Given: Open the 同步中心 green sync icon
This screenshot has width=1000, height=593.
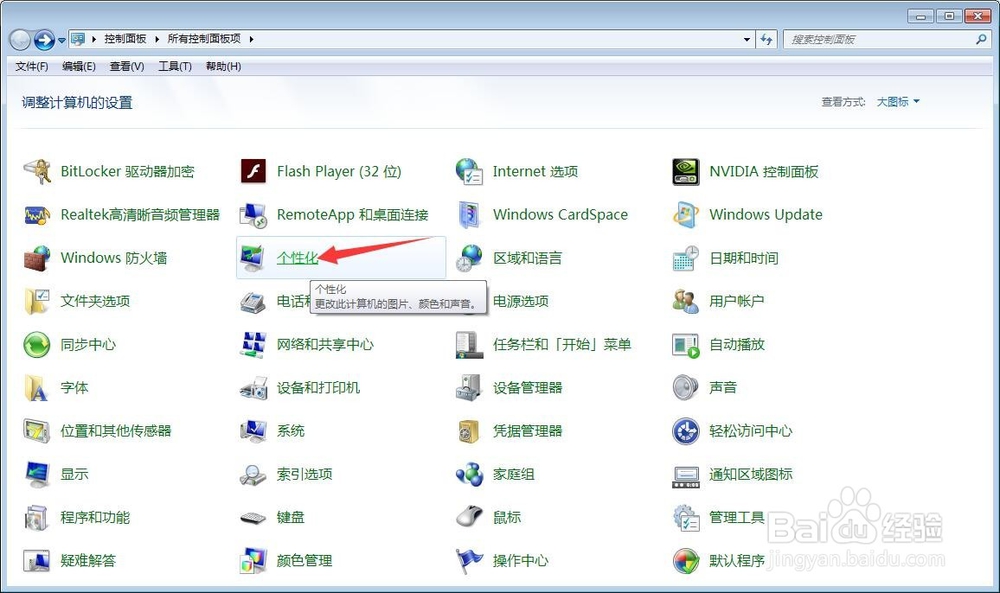Looking at the screenshot, I should [37, 345].
